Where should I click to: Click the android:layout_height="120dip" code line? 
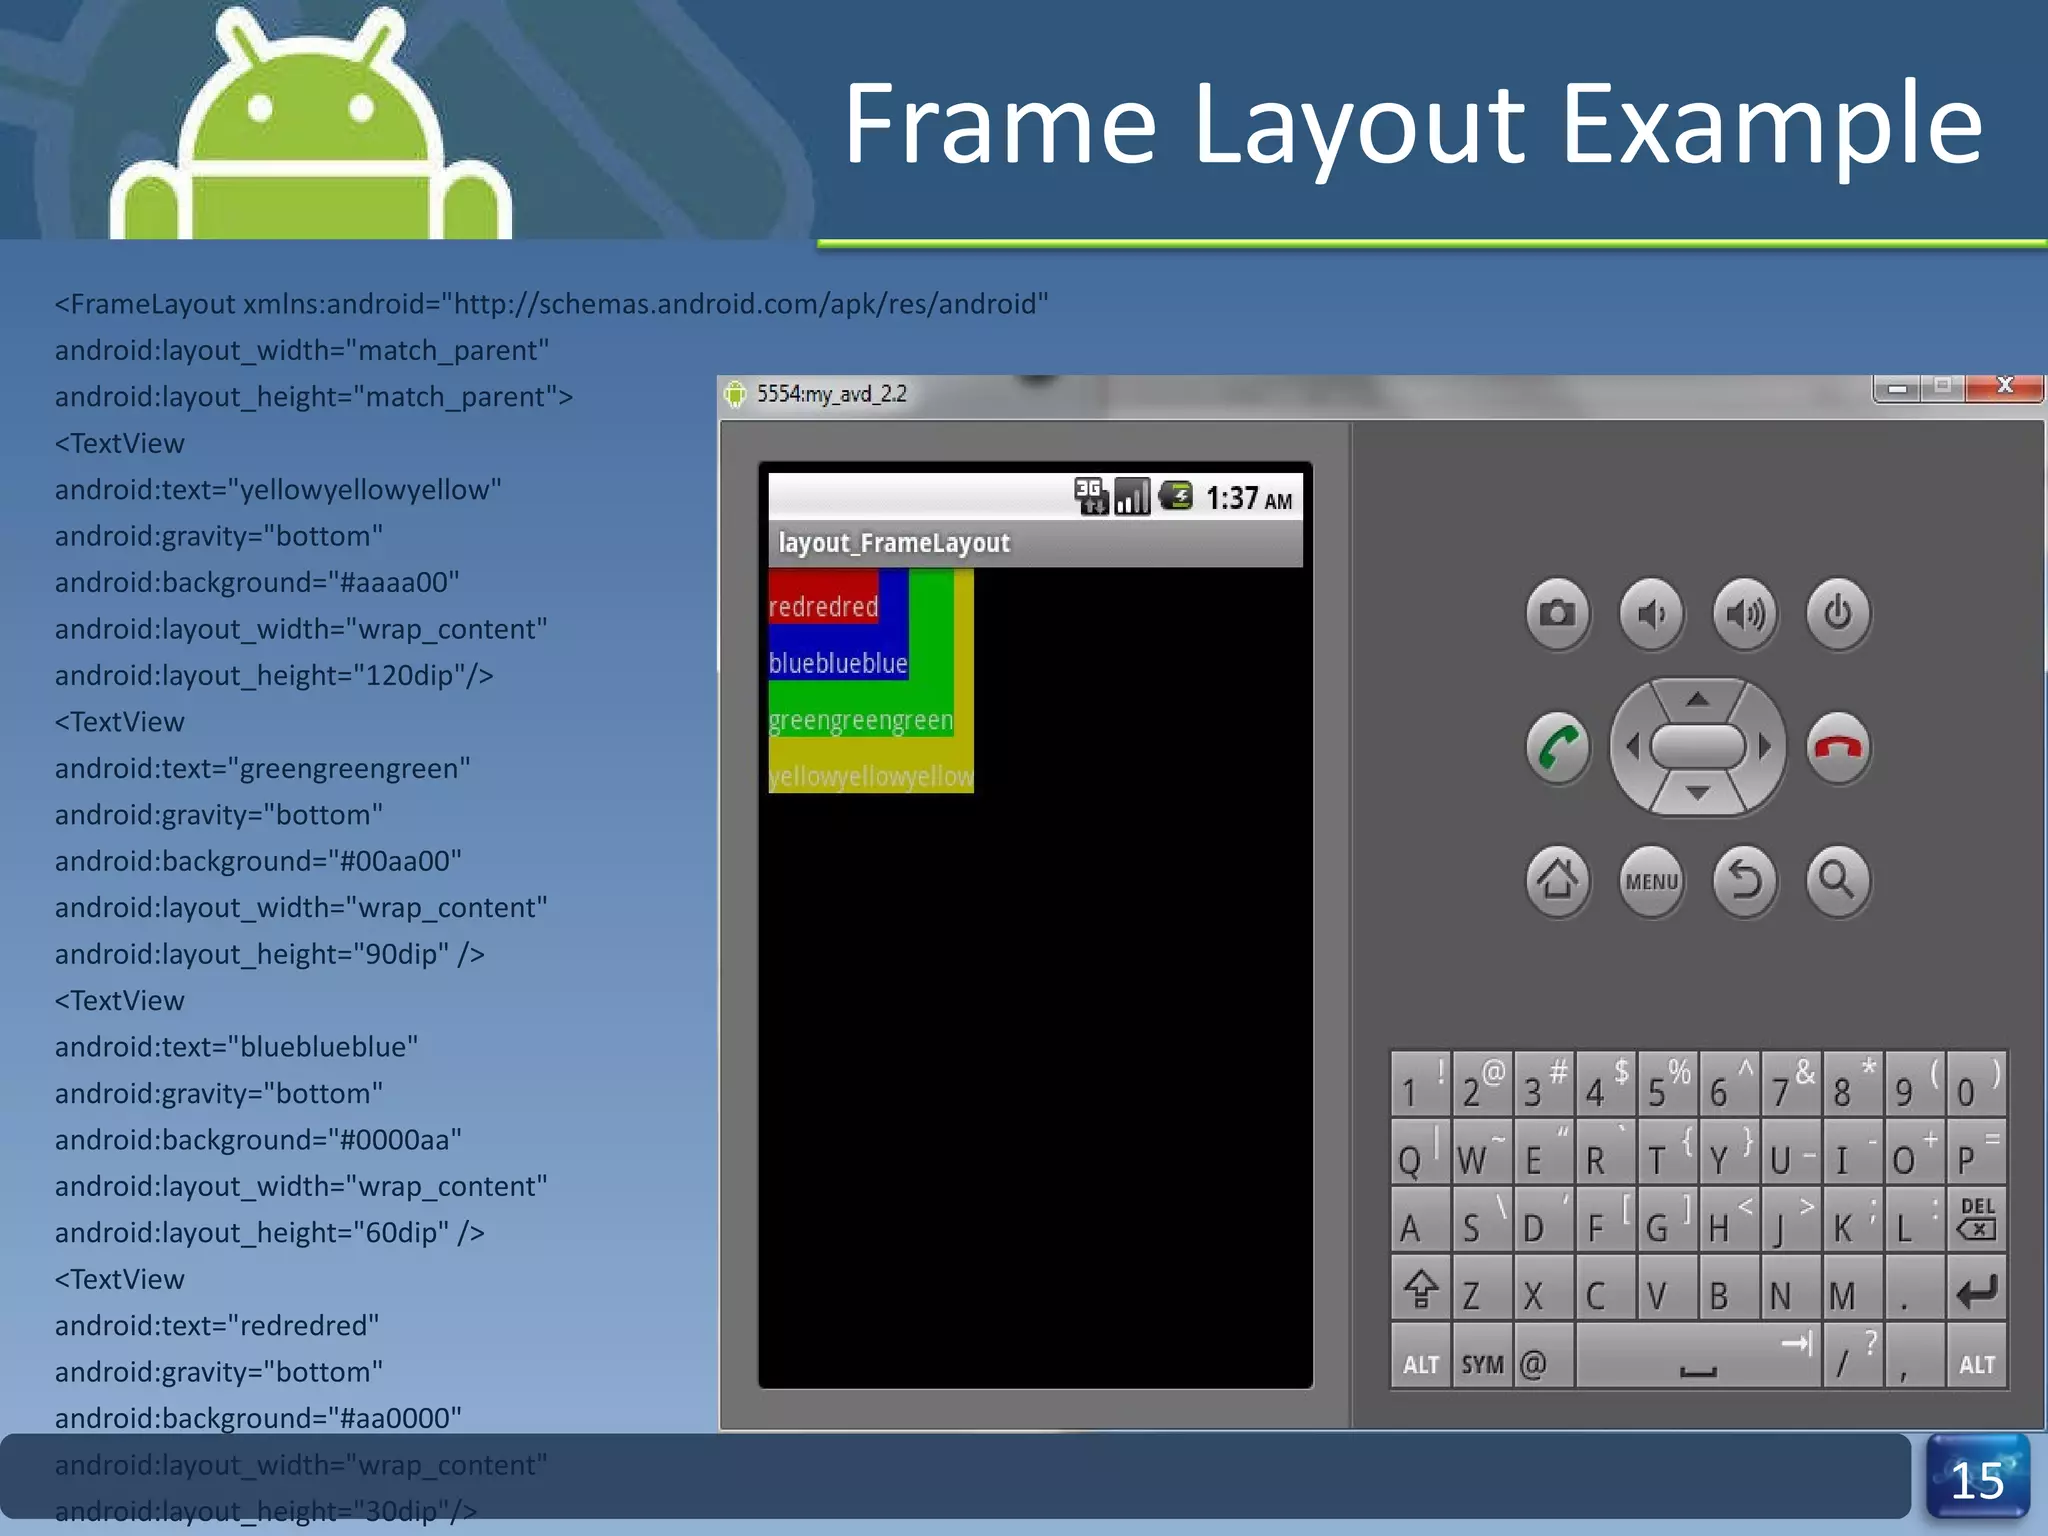pyautogui.click(x=274, y=675)
